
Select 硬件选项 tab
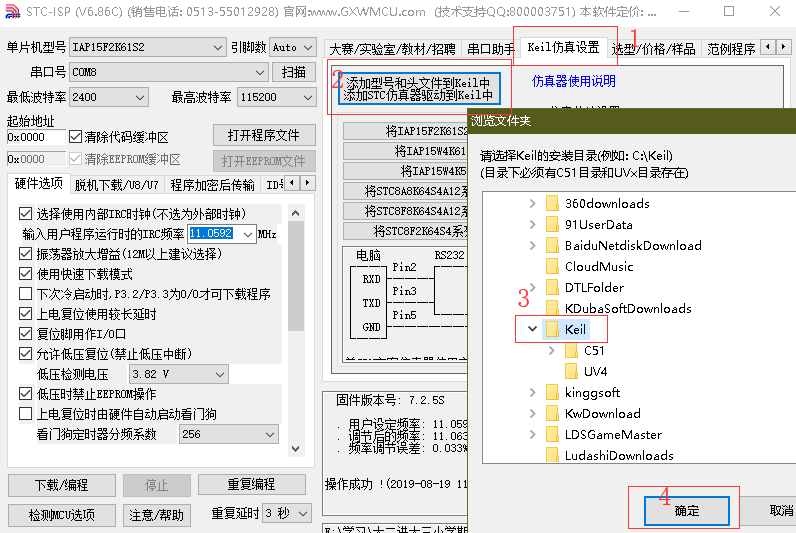[x=39, y=183]
